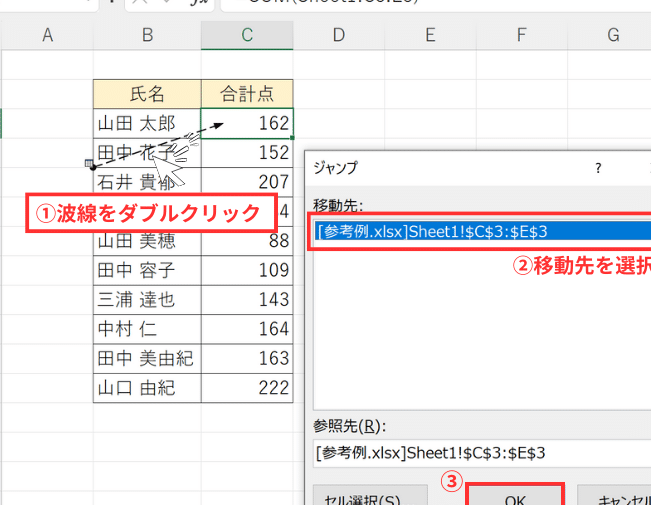
Task: Select column C header
Action: pos(247,36)
